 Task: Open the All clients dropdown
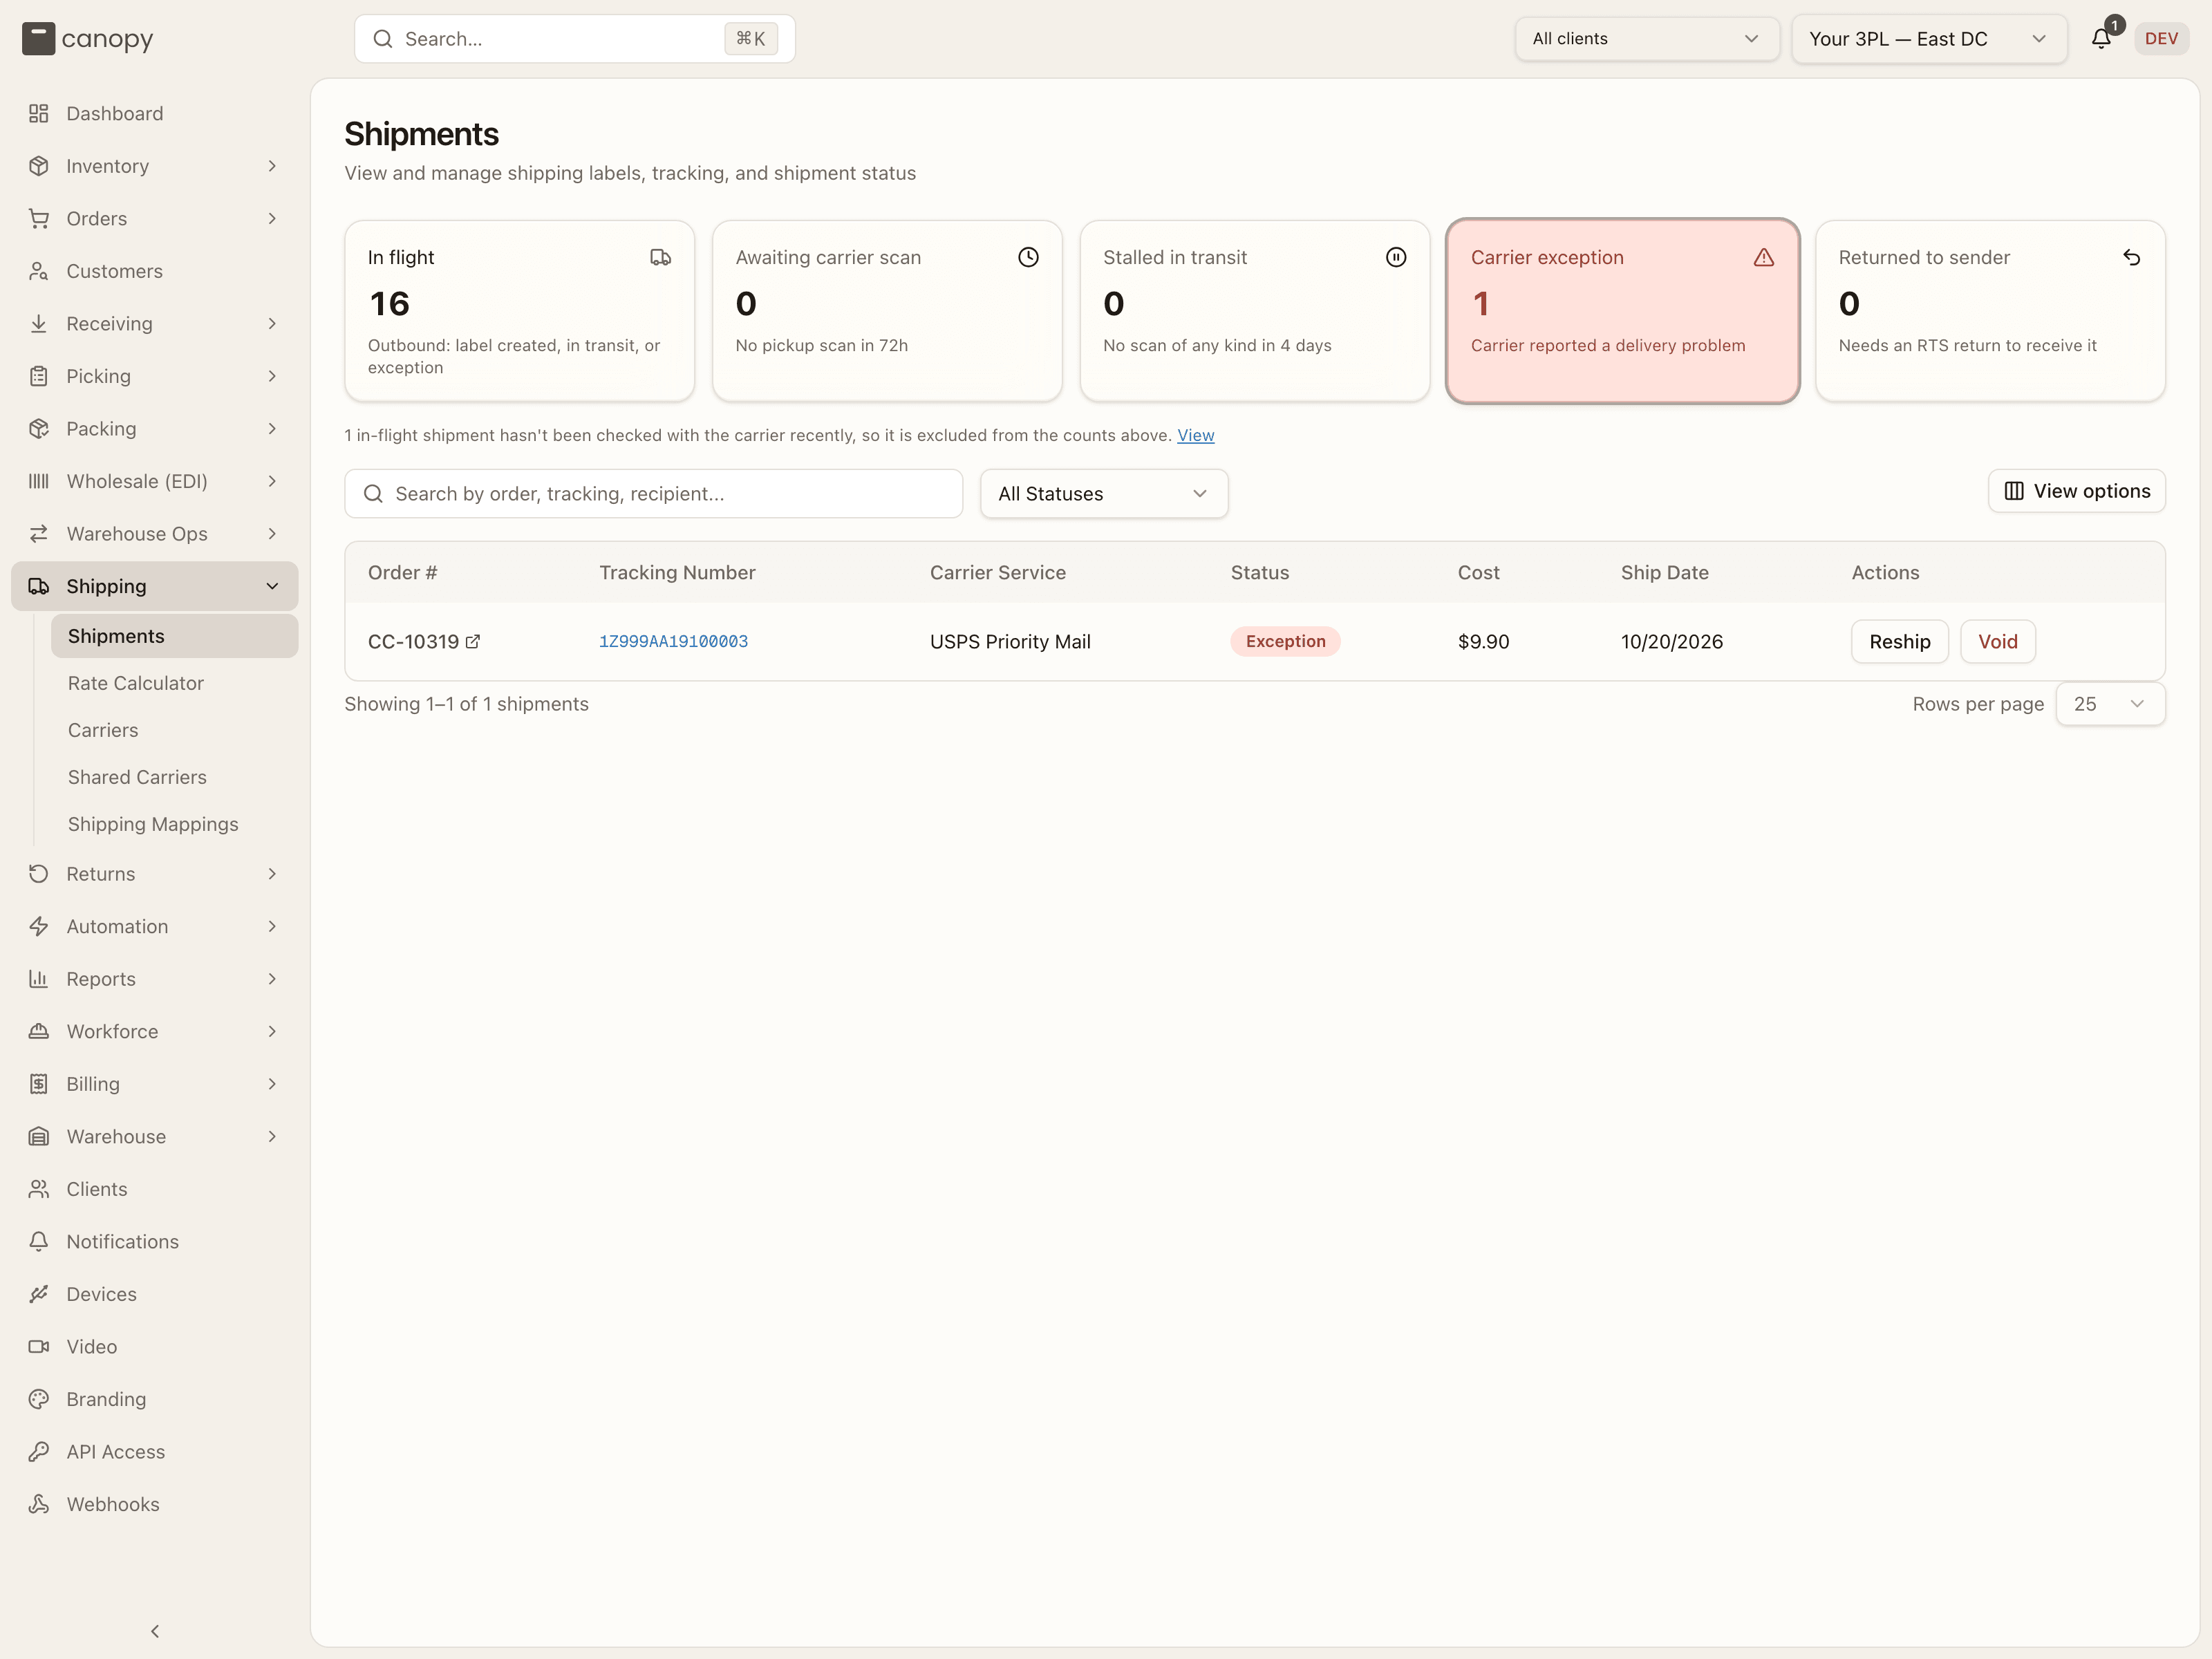[x=1646, y=39]
